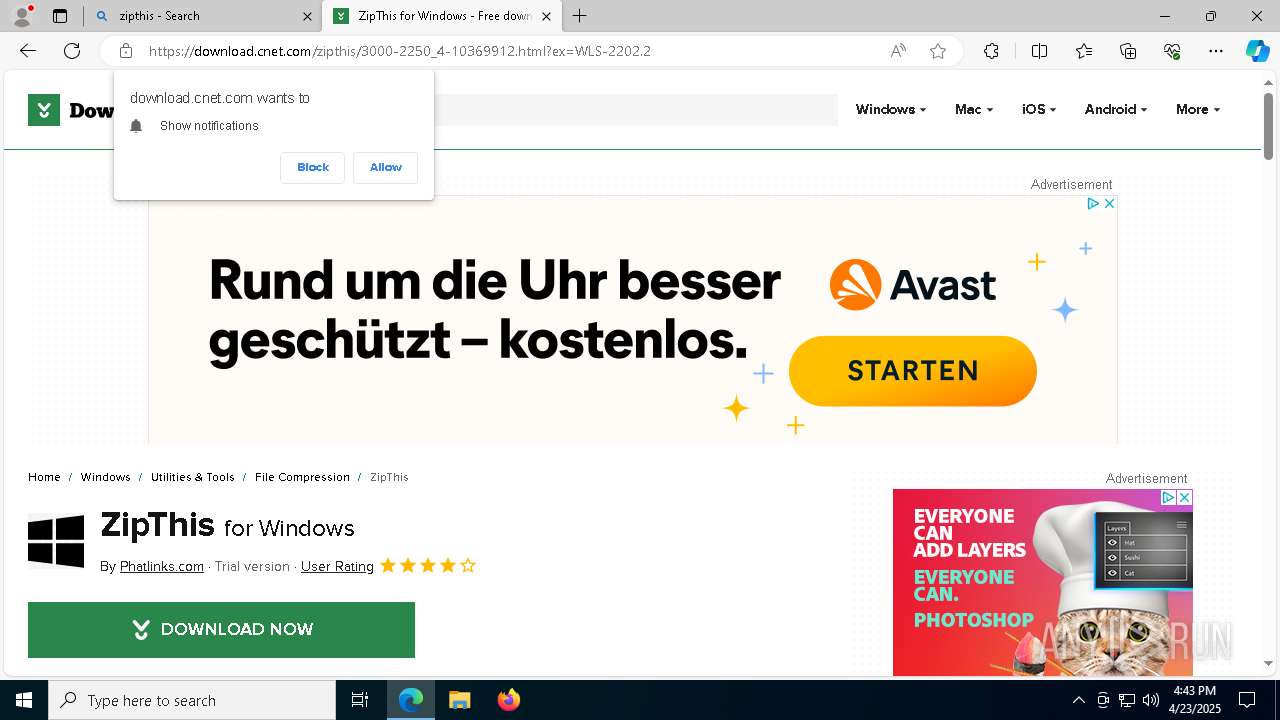1280x720 pixels.
Task: Open the User Rating link
Action: click(337, 566)
